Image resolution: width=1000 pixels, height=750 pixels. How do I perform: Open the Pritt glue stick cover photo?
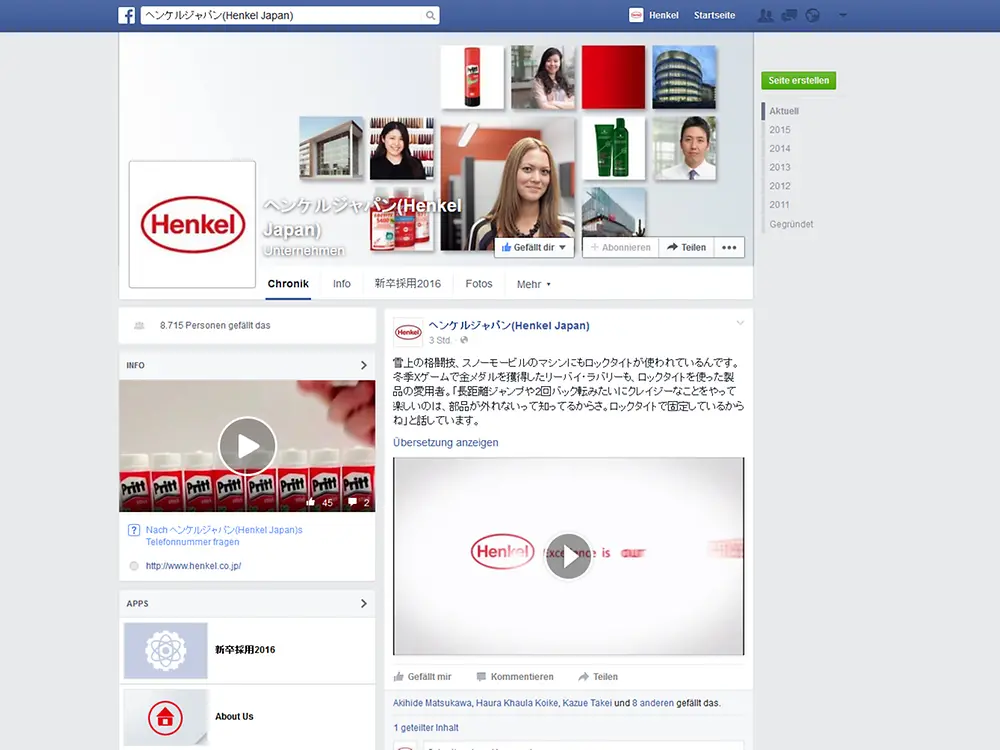pyautogui.click(x=472, y=77)
